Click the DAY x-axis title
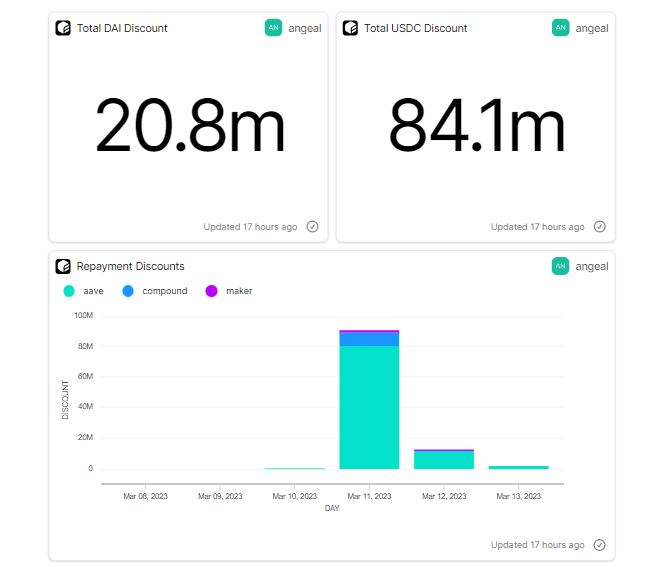The width and height of the screenshot is (670, 567). click(332, 508)
